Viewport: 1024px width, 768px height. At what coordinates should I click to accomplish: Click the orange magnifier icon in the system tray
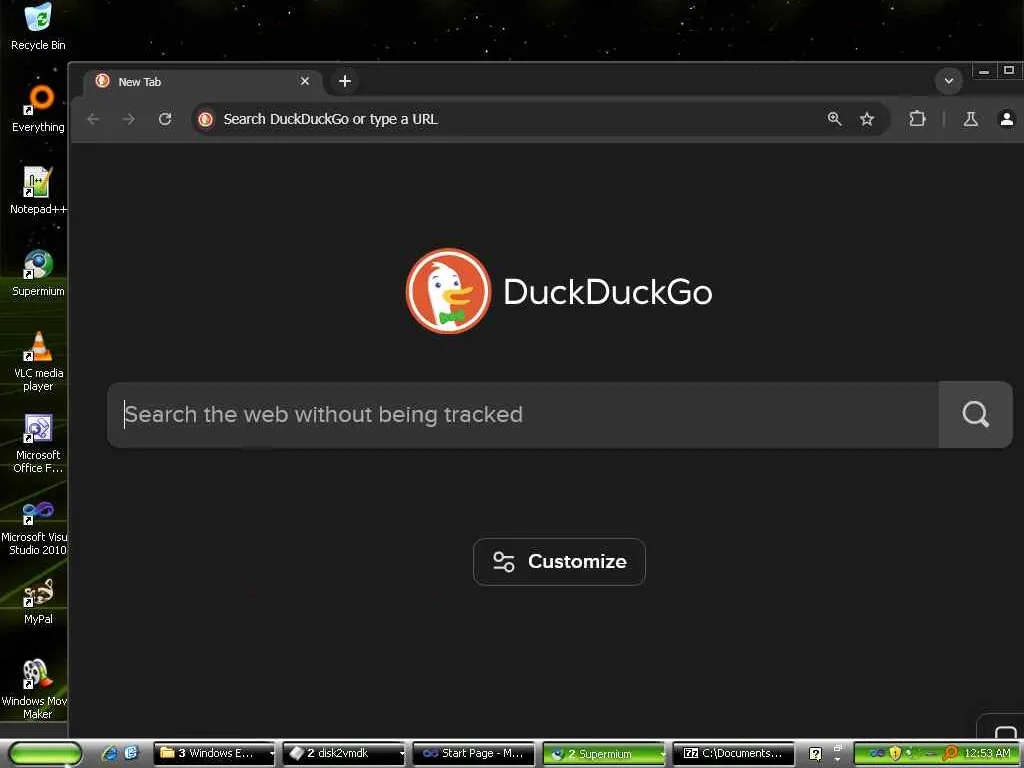[x=950, y=753]
